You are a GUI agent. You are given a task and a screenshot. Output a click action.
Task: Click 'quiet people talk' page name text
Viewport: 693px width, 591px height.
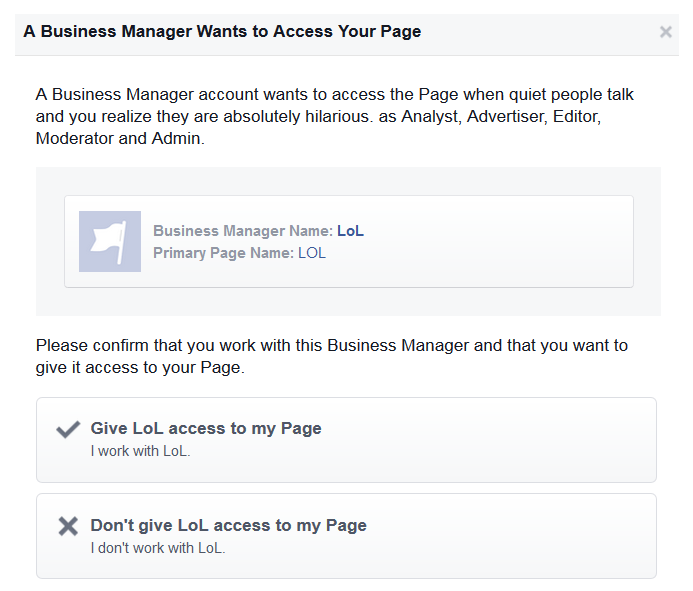point(571,95)
